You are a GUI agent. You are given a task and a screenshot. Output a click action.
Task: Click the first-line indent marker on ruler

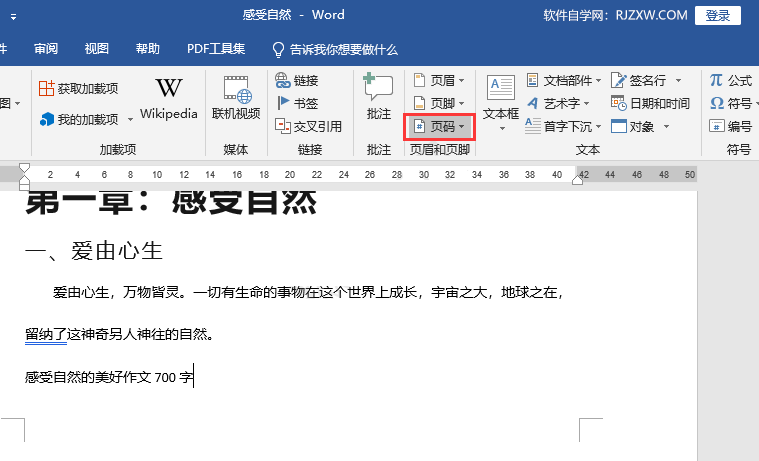pyautogui.click(x=24, y=168)
